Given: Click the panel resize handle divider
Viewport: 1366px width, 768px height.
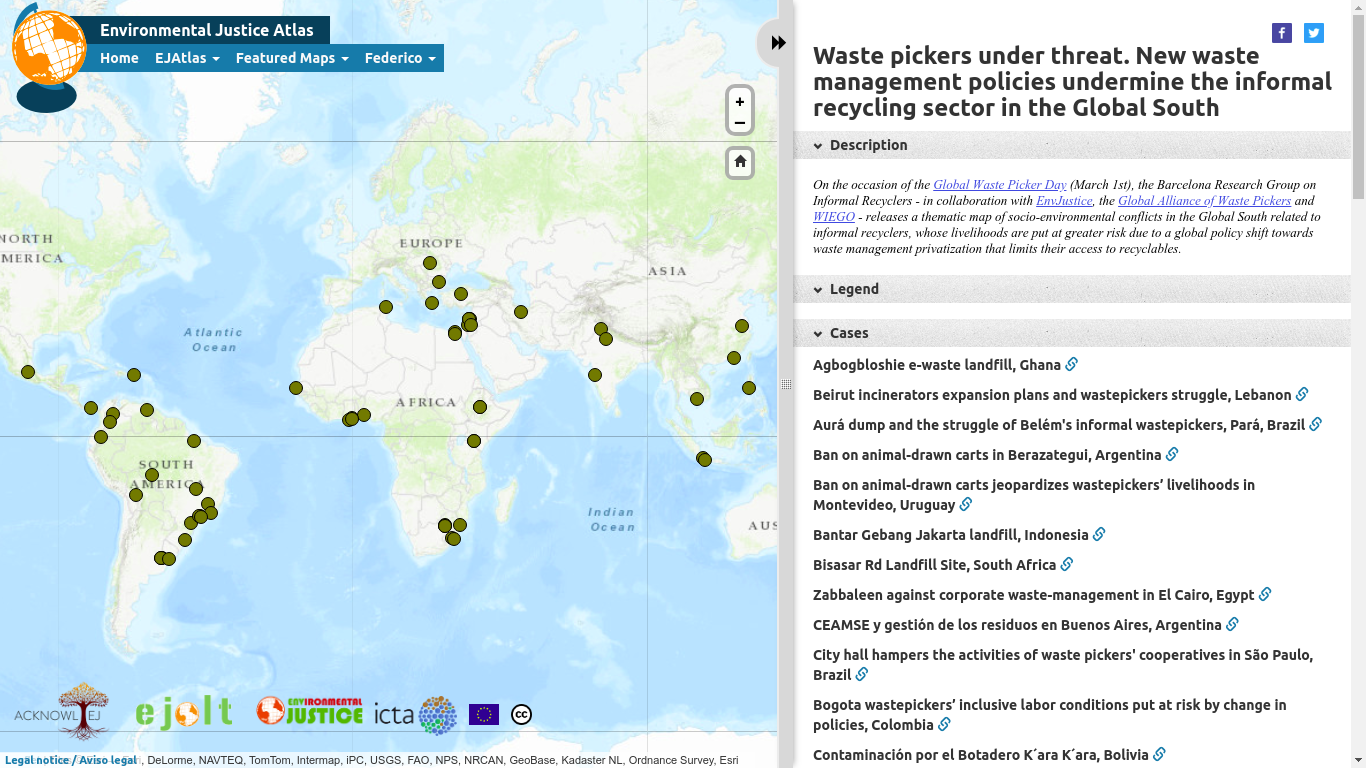Looking at the screenshot, I should click(786, 384).
